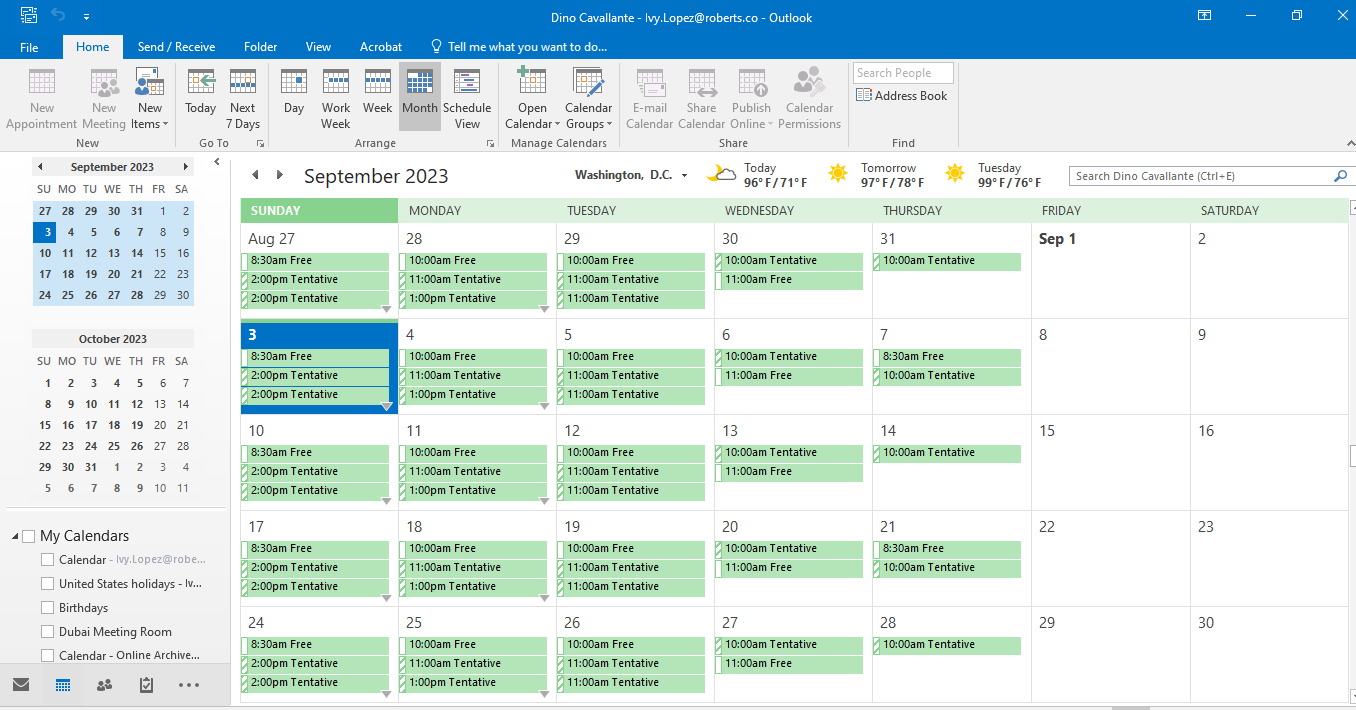Switch to Work Week view
This screenshot has width=1356, height=710.
pos(336,98)
